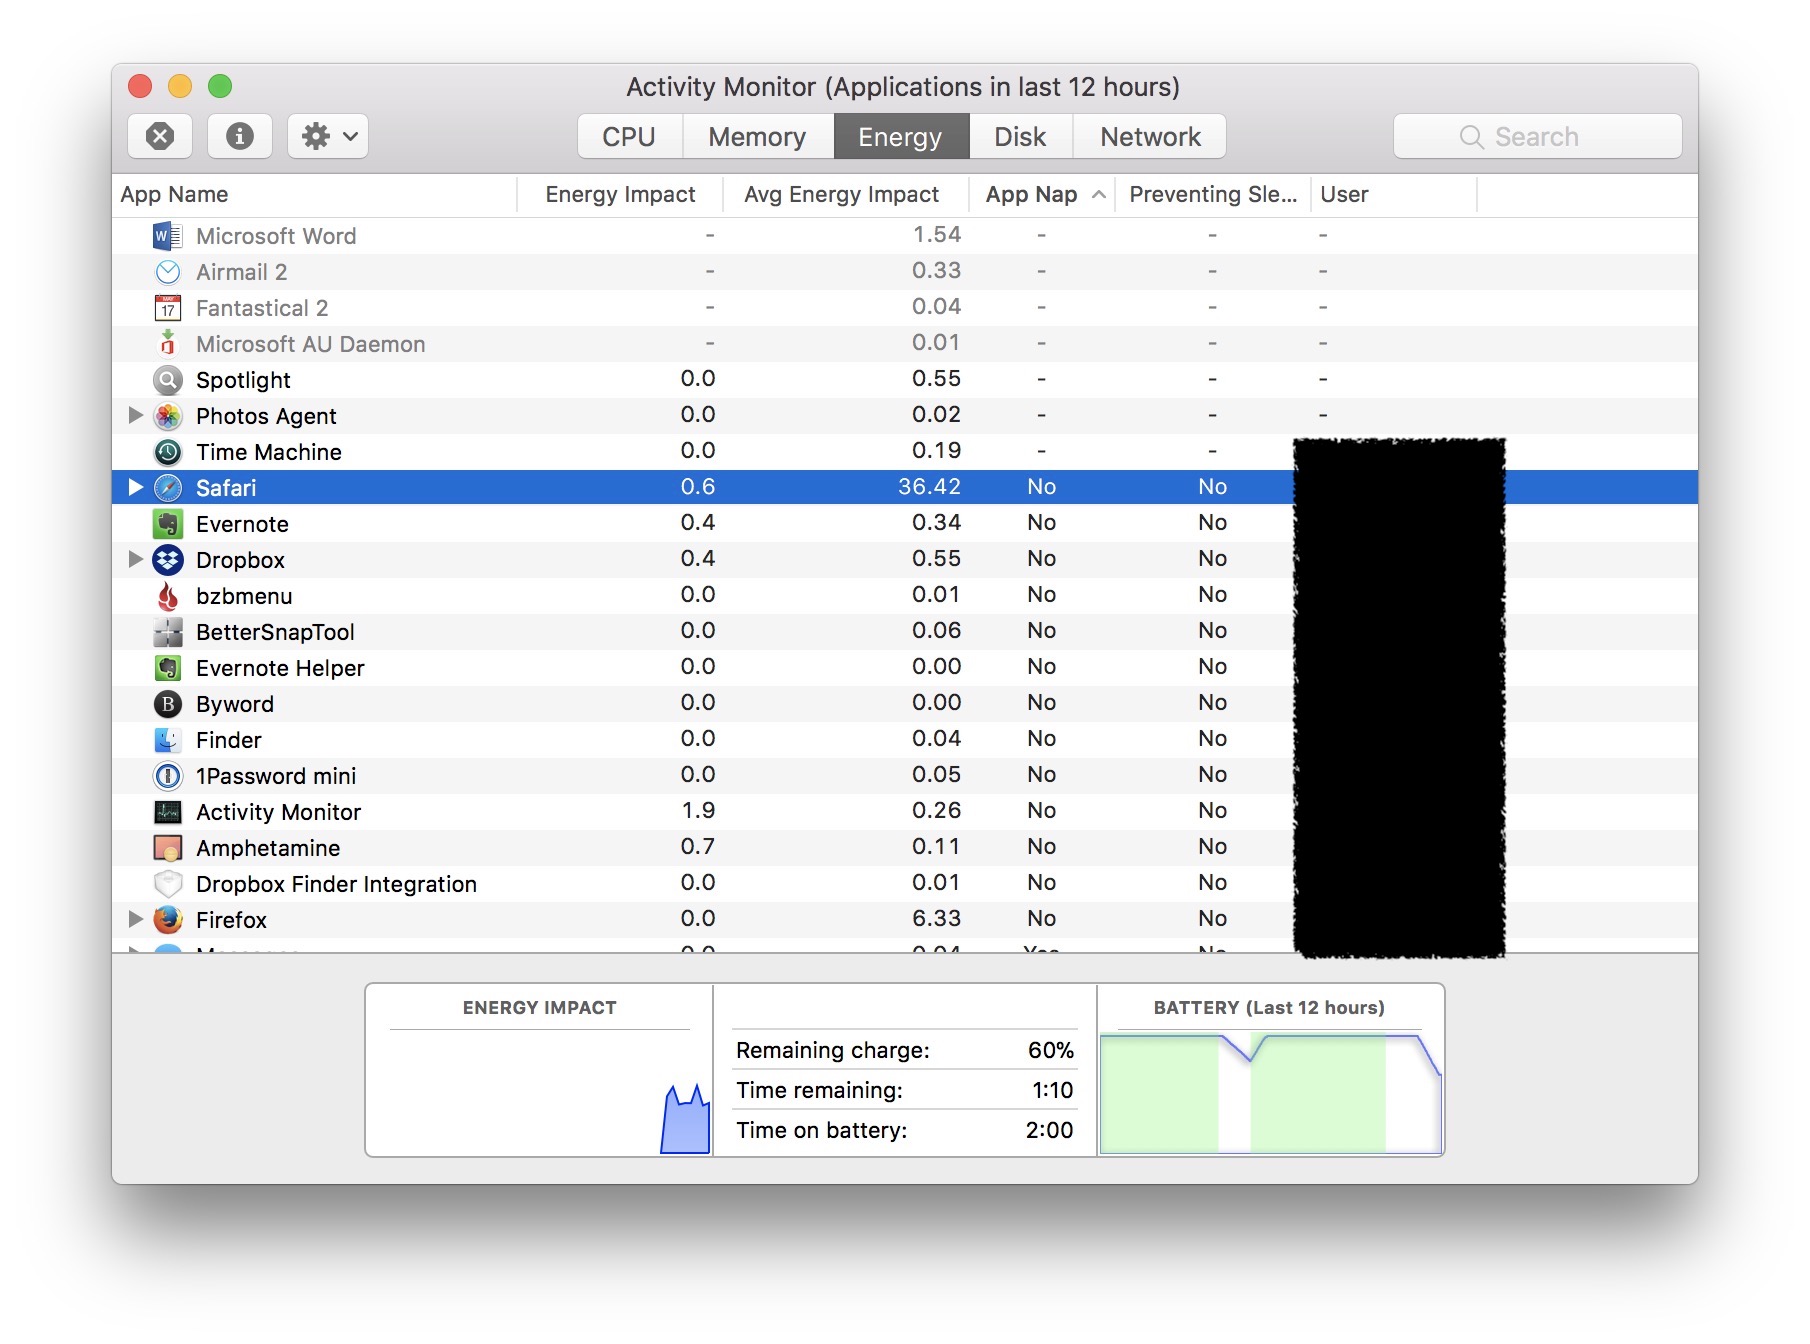Viewport: 1810px width, 1344px height.
Task: Click the Evernote elephant icon
Action: point(168,524)
